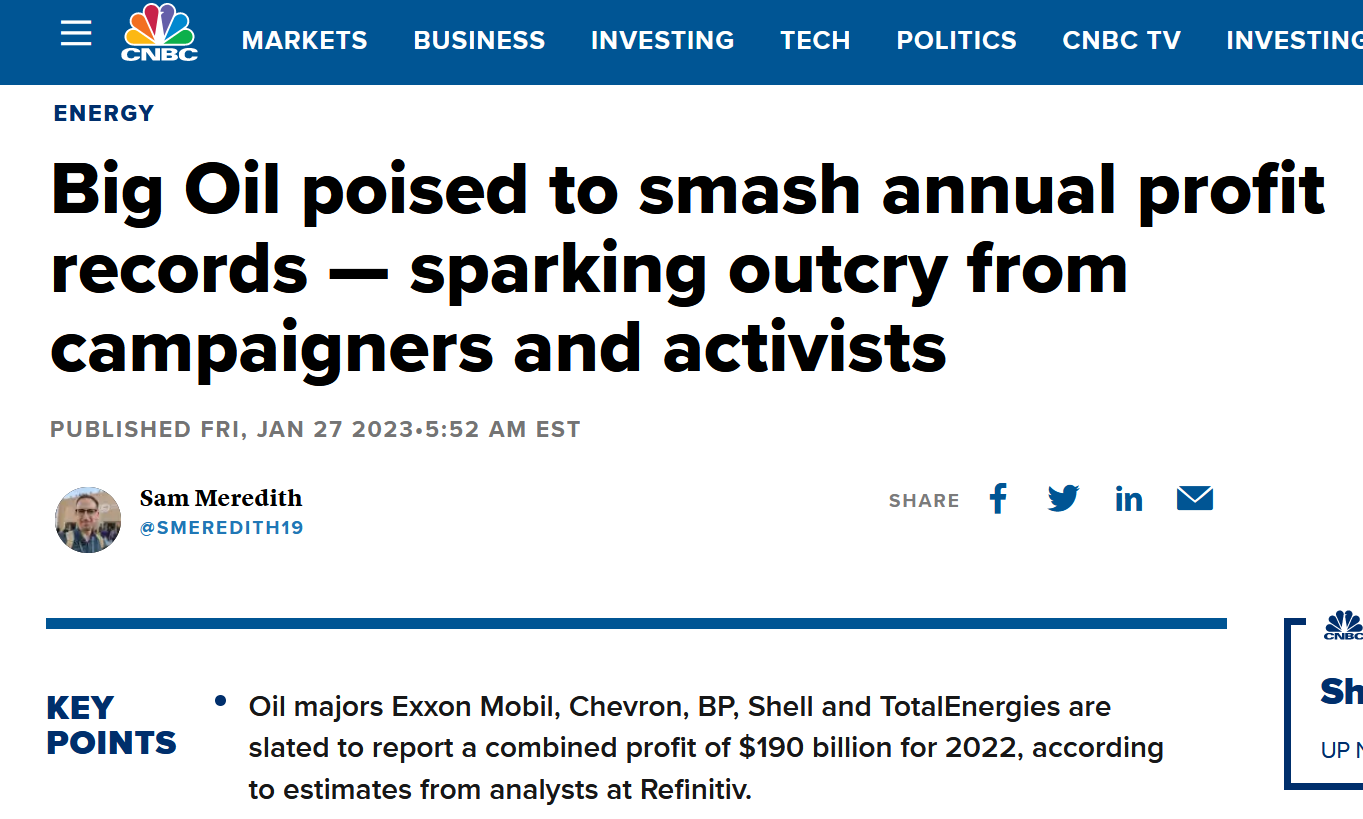Click the key point about $190 billion profit
Viewport: 1363px width, 819px height.
[706, 748]
